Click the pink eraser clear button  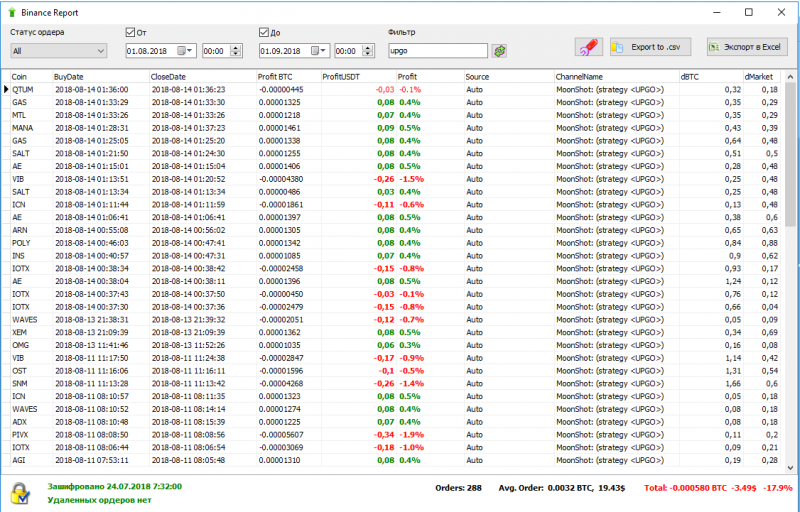click(x=589, y=47)
